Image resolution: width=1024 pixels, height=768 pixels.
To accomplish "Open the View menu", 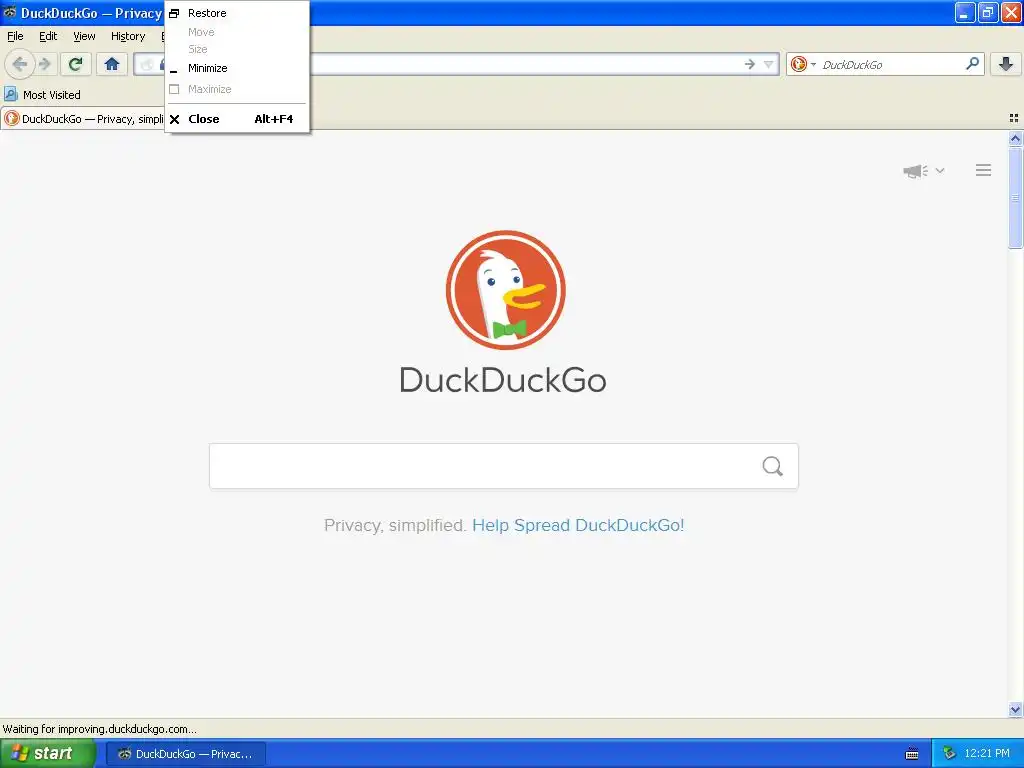I will 84,36.
